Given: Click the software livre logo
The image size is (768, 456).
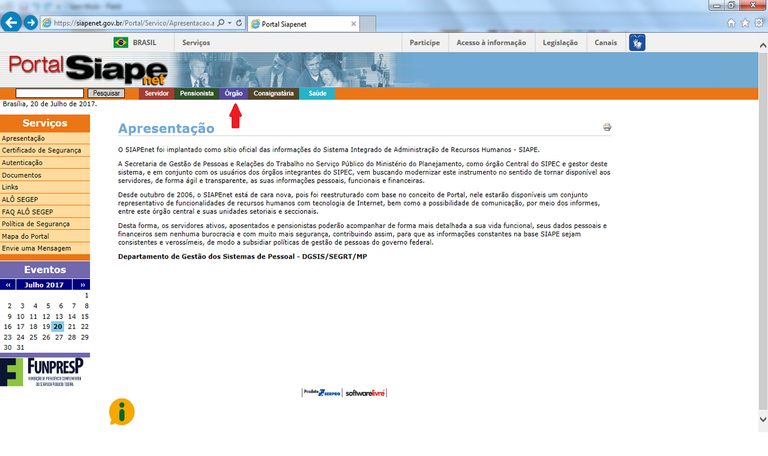Looking at the screenshot, I should (365, 393).
